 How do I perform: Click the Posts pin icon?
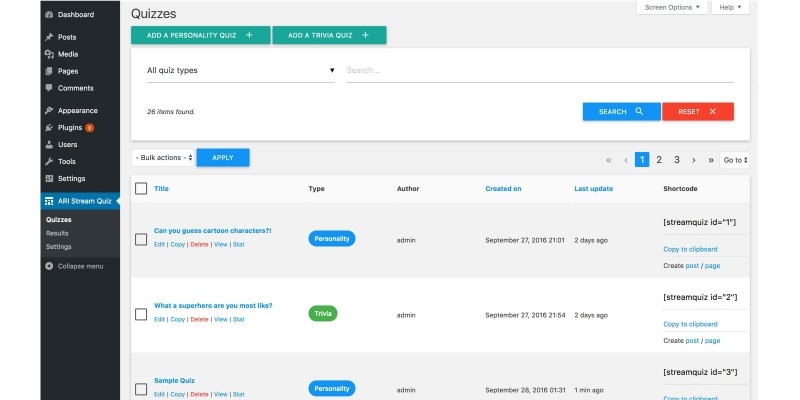[49, 37]
